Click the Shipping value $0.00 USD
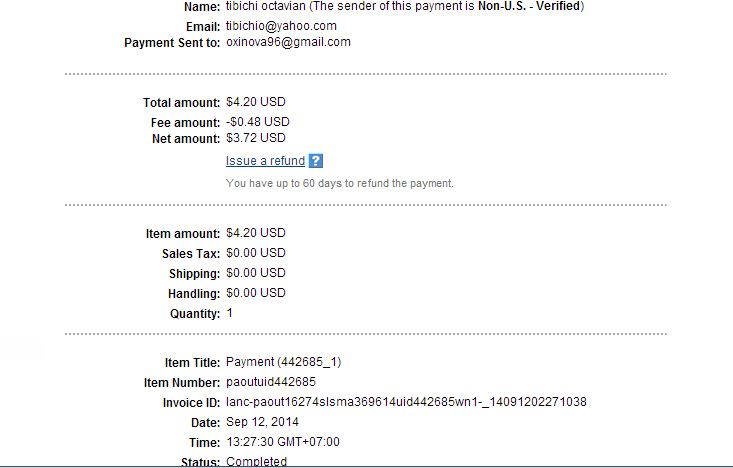The height and width of the screenshot is (468, 733). point(255,273)
